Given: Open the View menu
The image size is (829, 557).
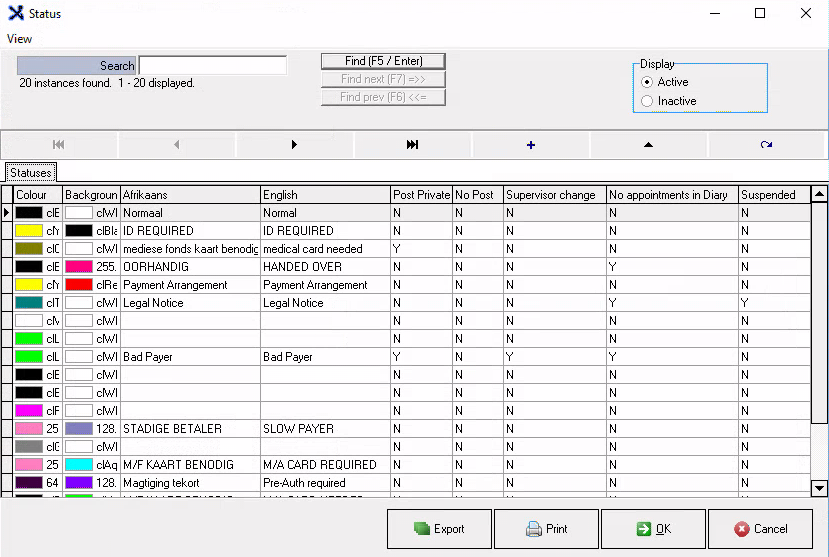Looking at the screenshot, I should pyautogui.click(x=19, y=39).
